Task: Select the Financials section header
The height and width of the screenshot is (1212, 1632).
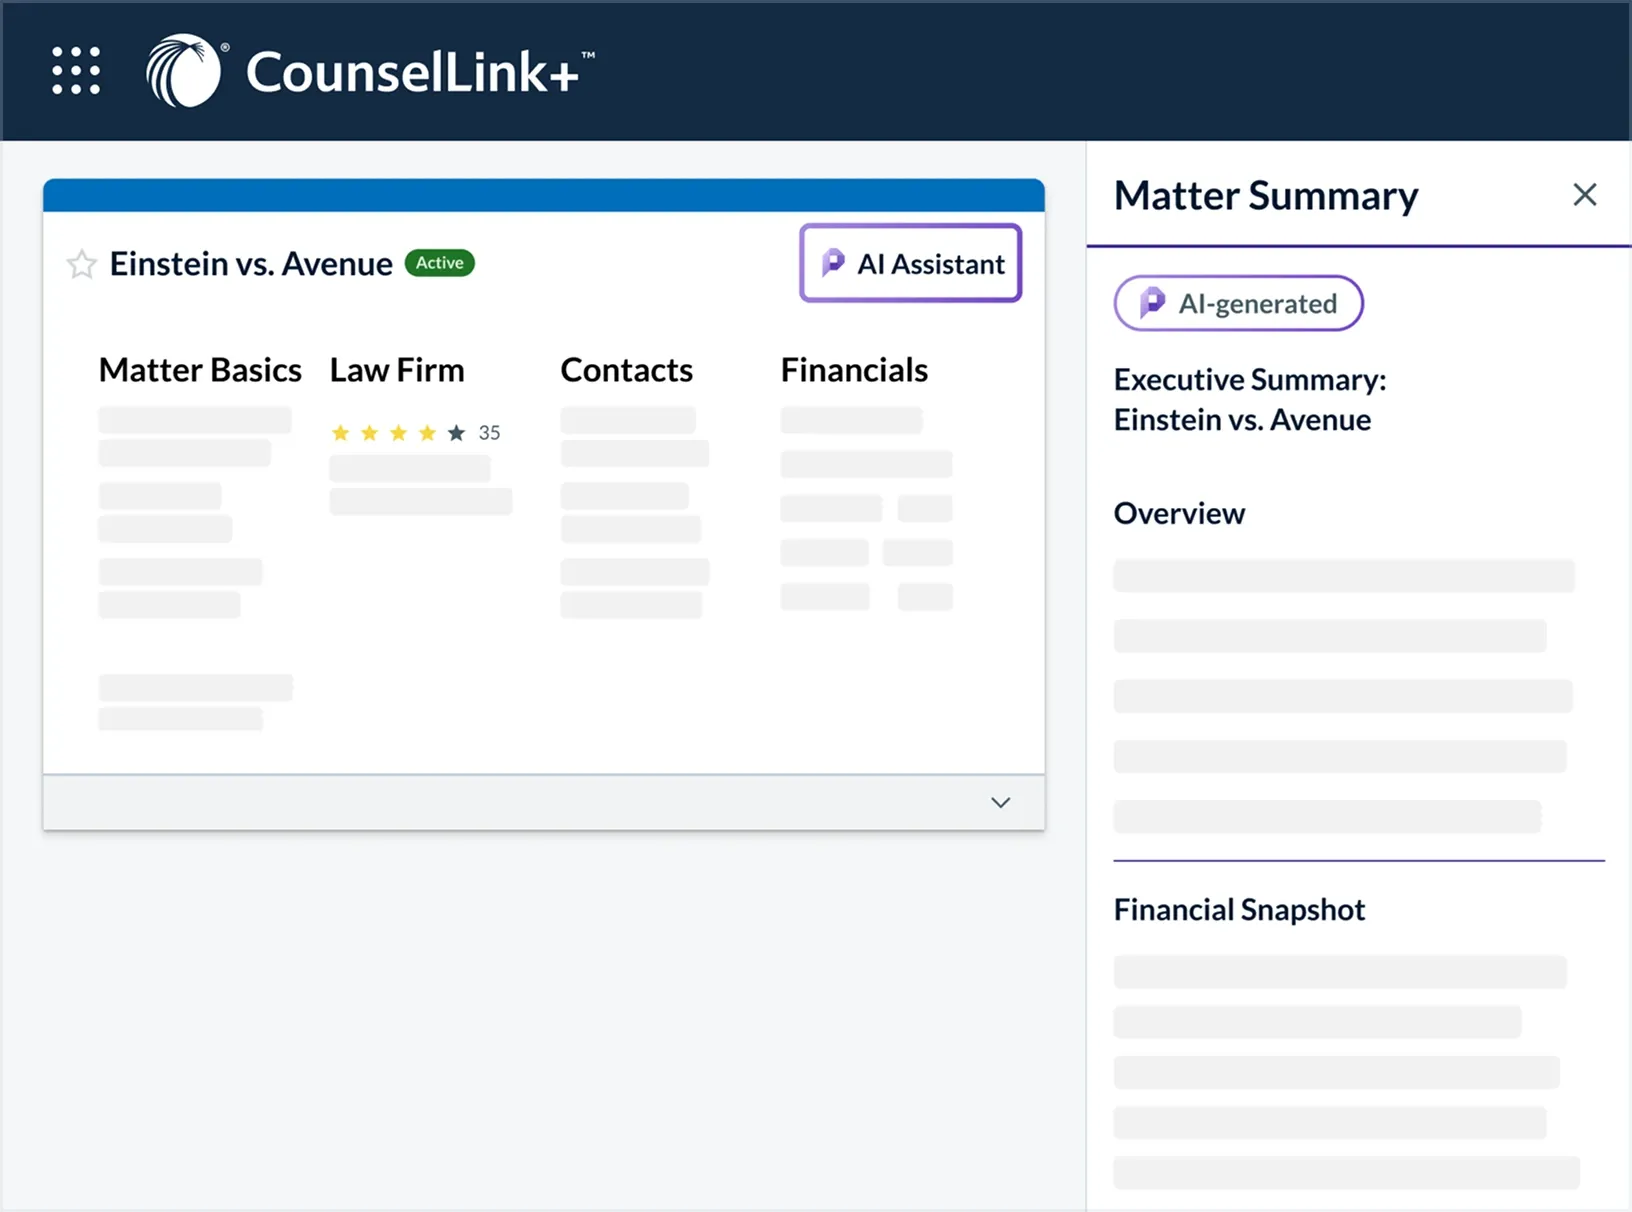Action: (853, 369)
